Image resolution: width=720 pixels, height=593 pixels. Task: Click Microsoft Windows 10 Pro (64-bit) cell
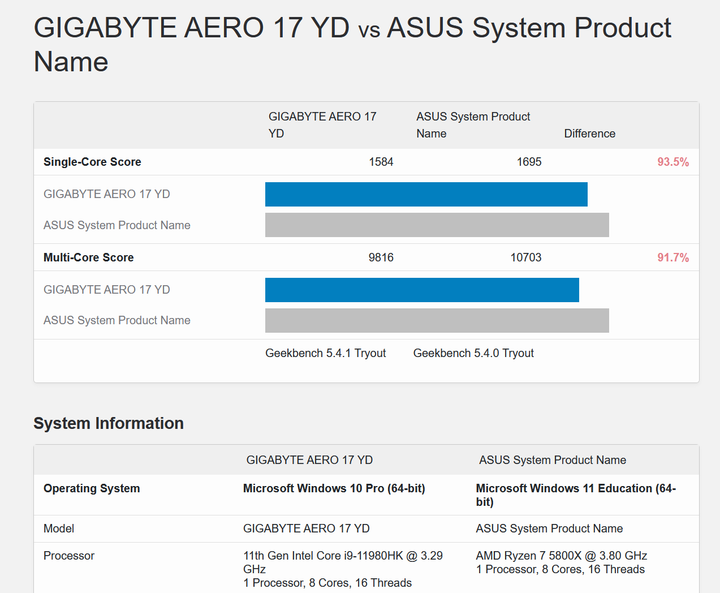tap(334, 489)
